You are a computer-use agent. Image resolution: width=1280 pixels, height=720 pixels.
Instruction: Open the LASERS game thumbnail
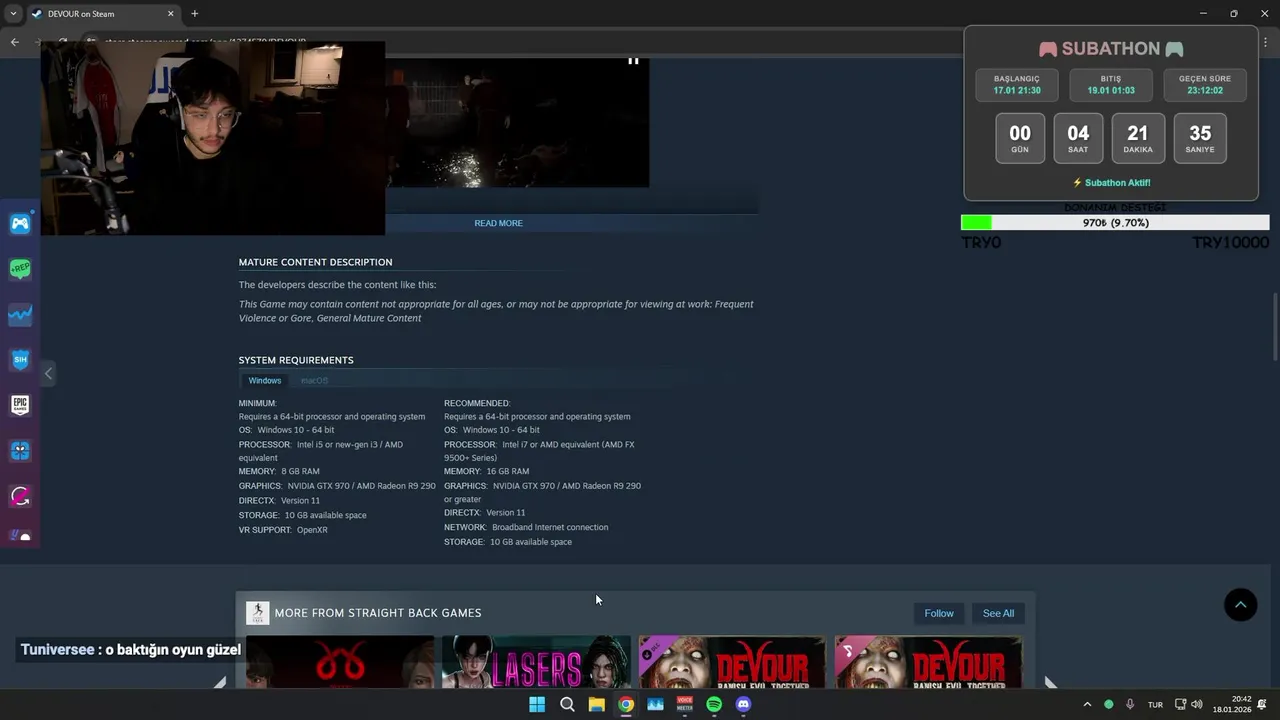[x=536, y=662]
